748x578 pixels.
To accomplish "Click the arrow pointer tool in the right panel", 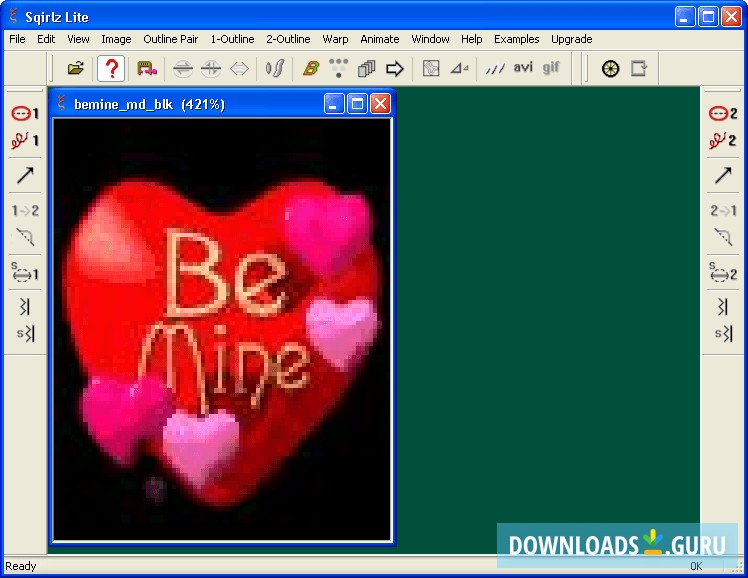I will pos(723,175).
